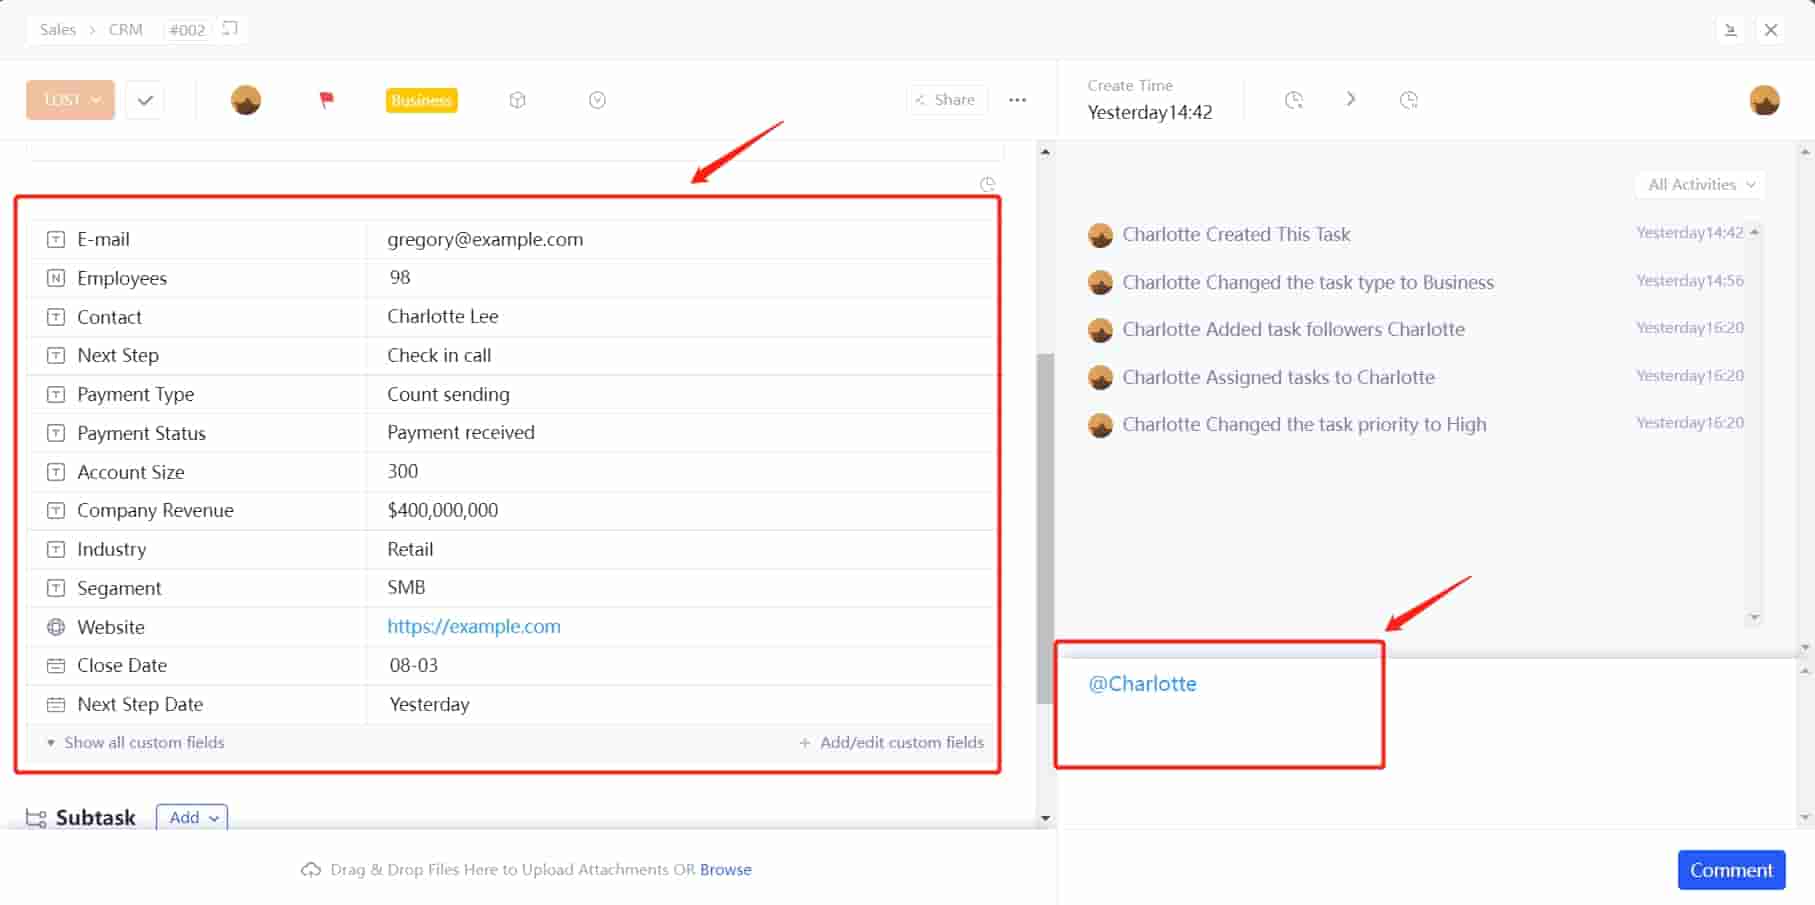1815x905 pixels.
Task: Switch to the CRM breadcrumb item
Action: [x=126, y=29]
